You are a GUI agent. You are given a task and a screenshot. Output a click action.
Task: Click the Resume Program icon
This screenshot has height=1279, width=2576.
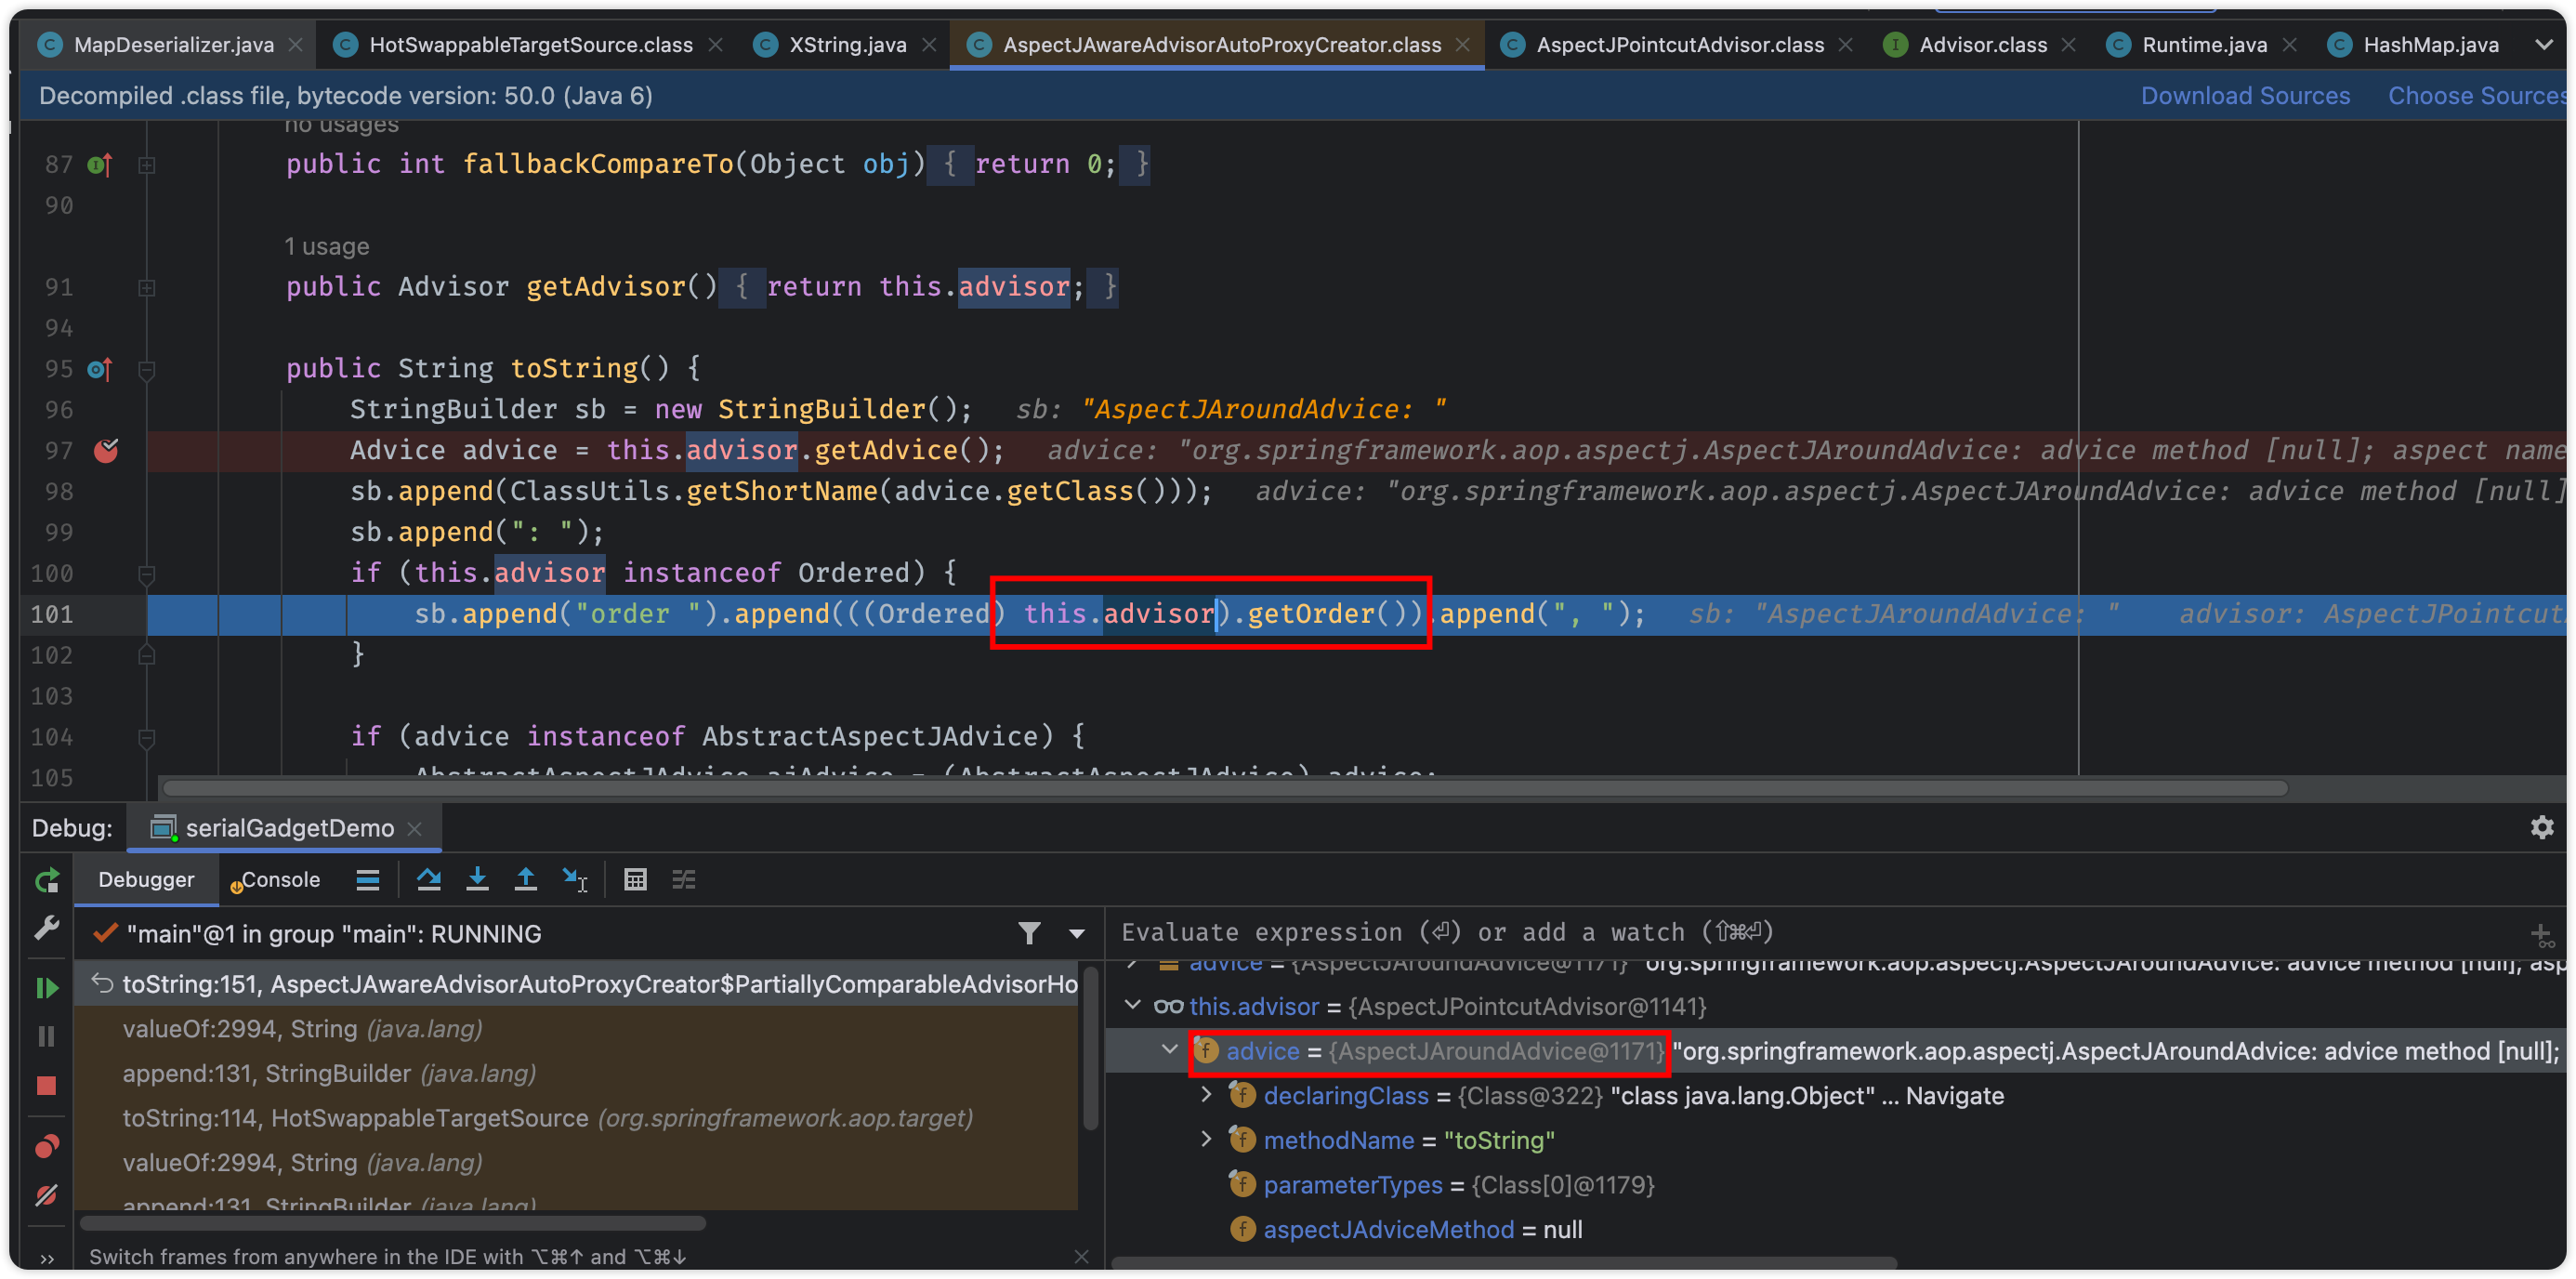click(47, 988)
